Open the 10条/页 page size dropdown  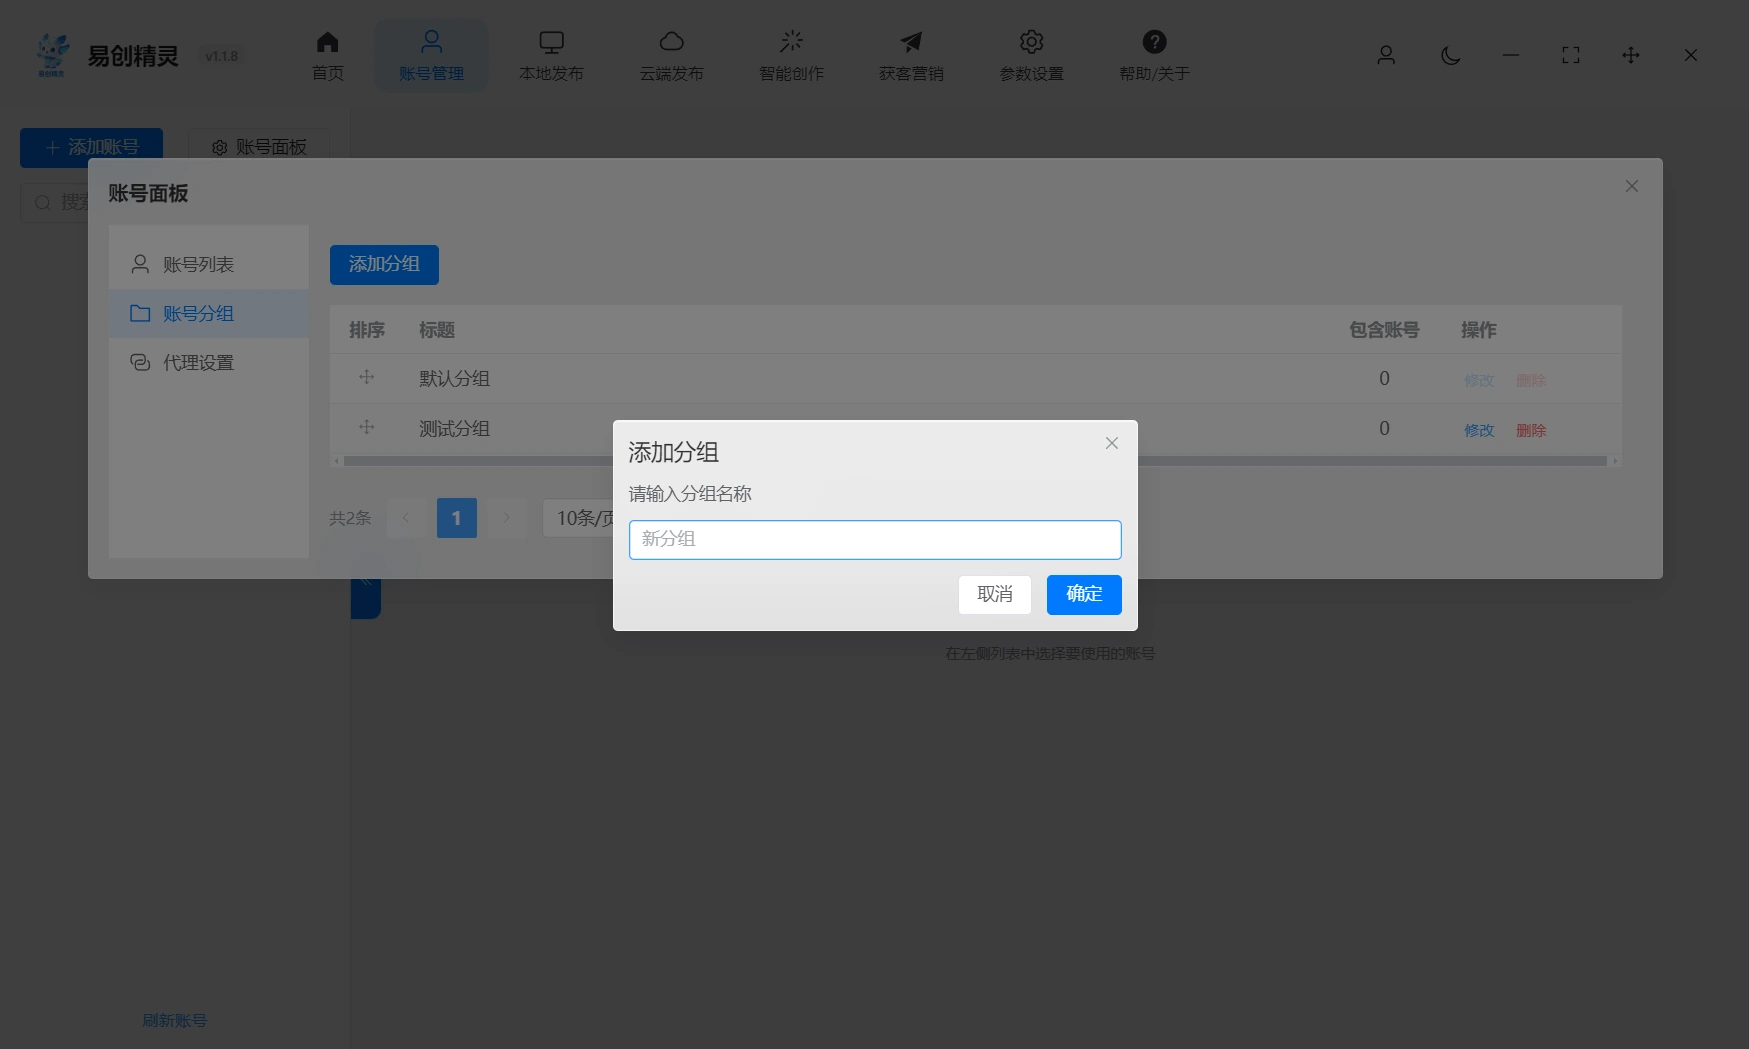(x=578, y=518)
